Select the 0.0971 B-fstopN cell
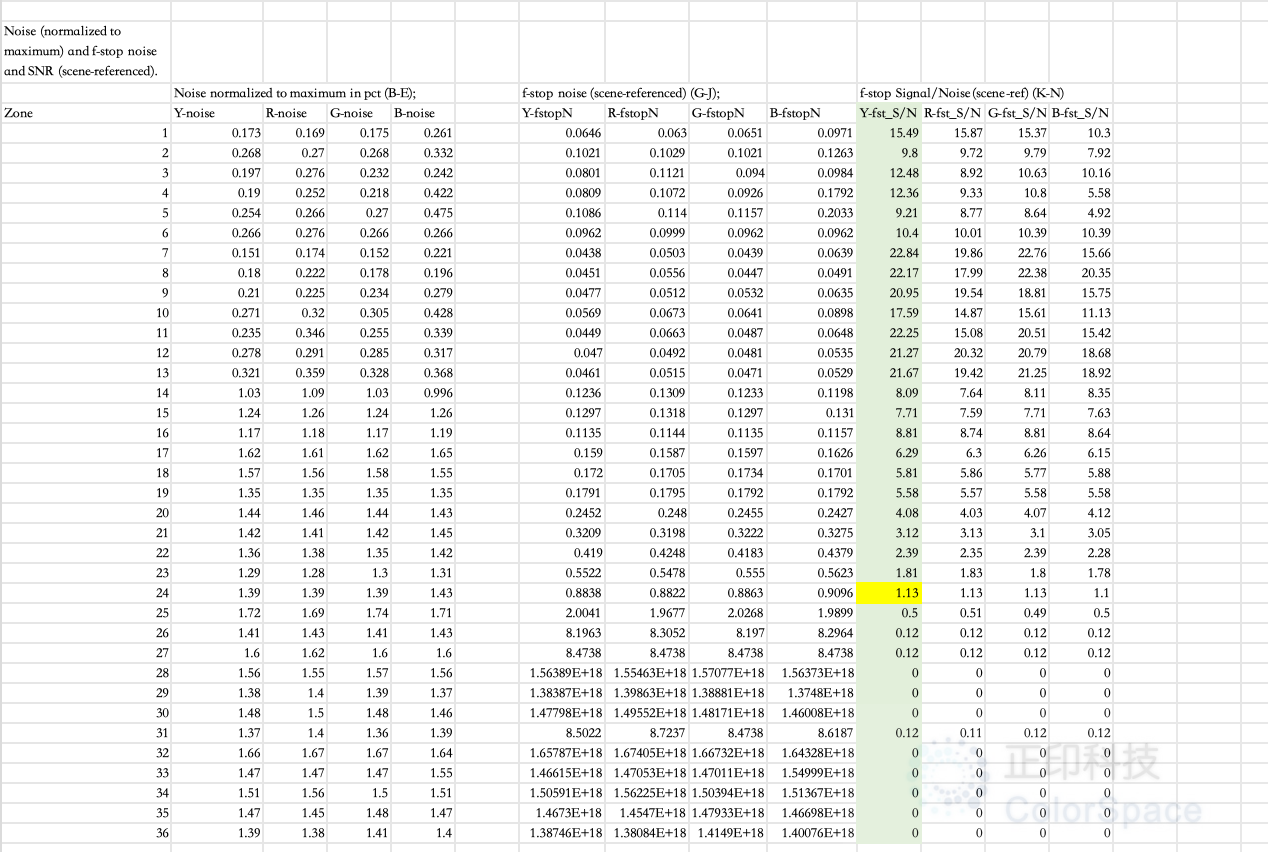Viewport: 1268px width, 852px height. click(x=812, y=133)
